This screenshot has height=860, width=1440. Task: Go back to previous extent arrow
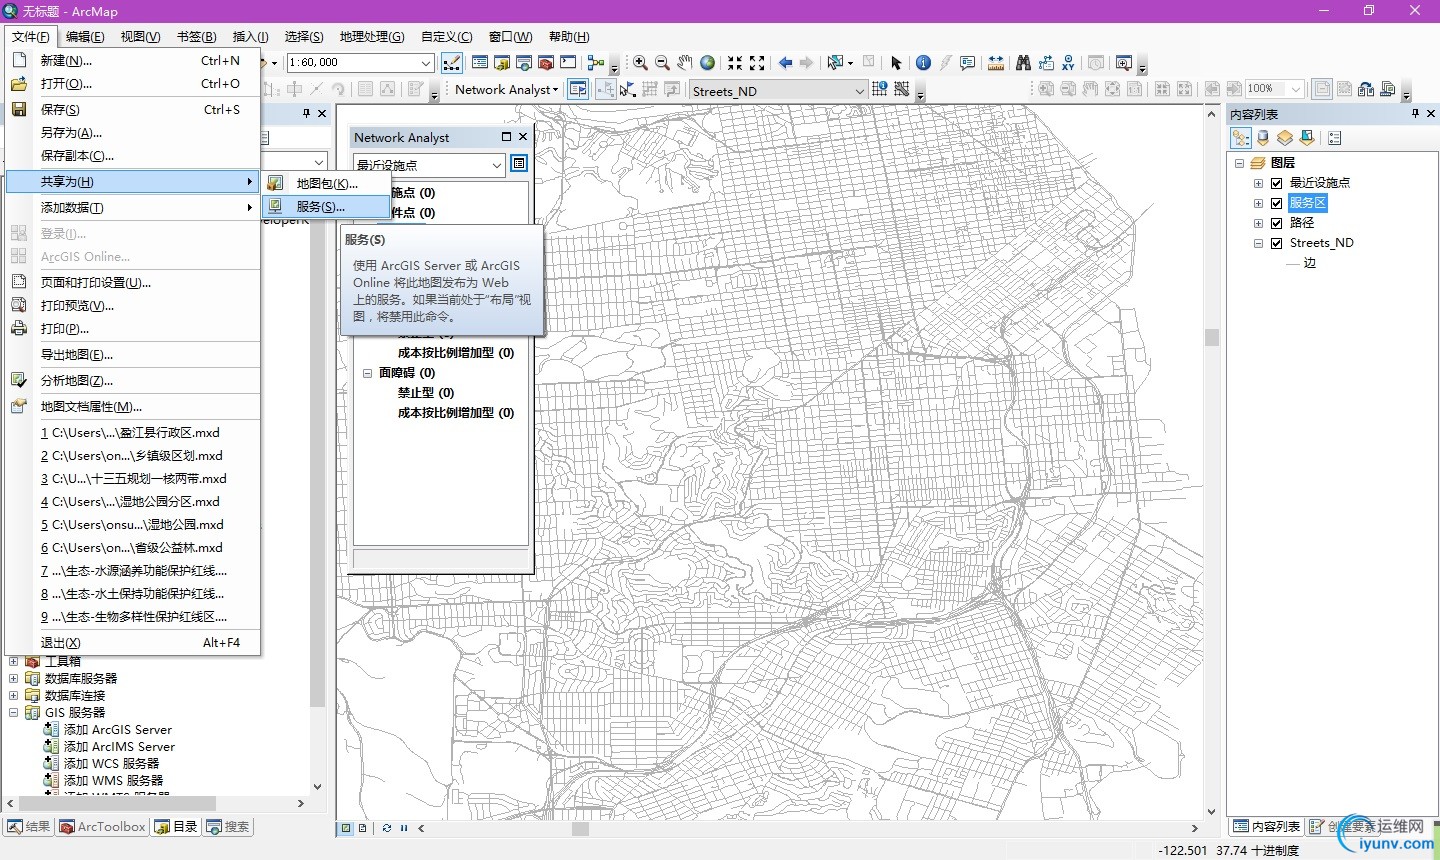point(785,63)
